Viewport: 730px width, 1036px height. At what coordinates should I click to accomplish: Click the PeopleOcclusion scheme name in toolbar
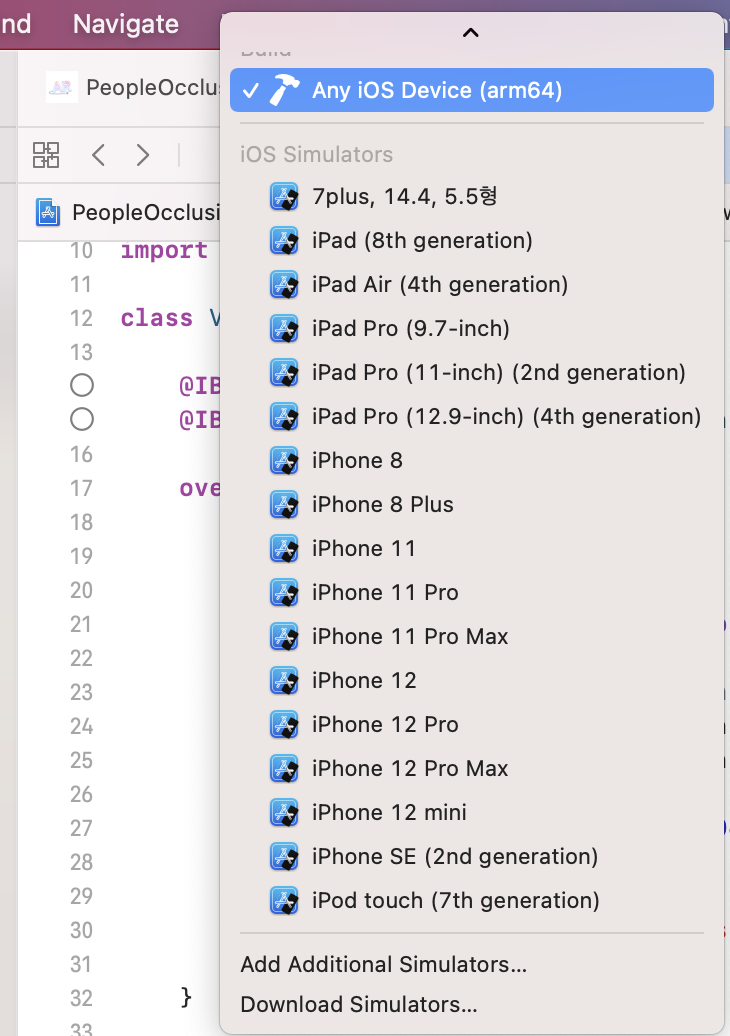[x=153, y=87]
